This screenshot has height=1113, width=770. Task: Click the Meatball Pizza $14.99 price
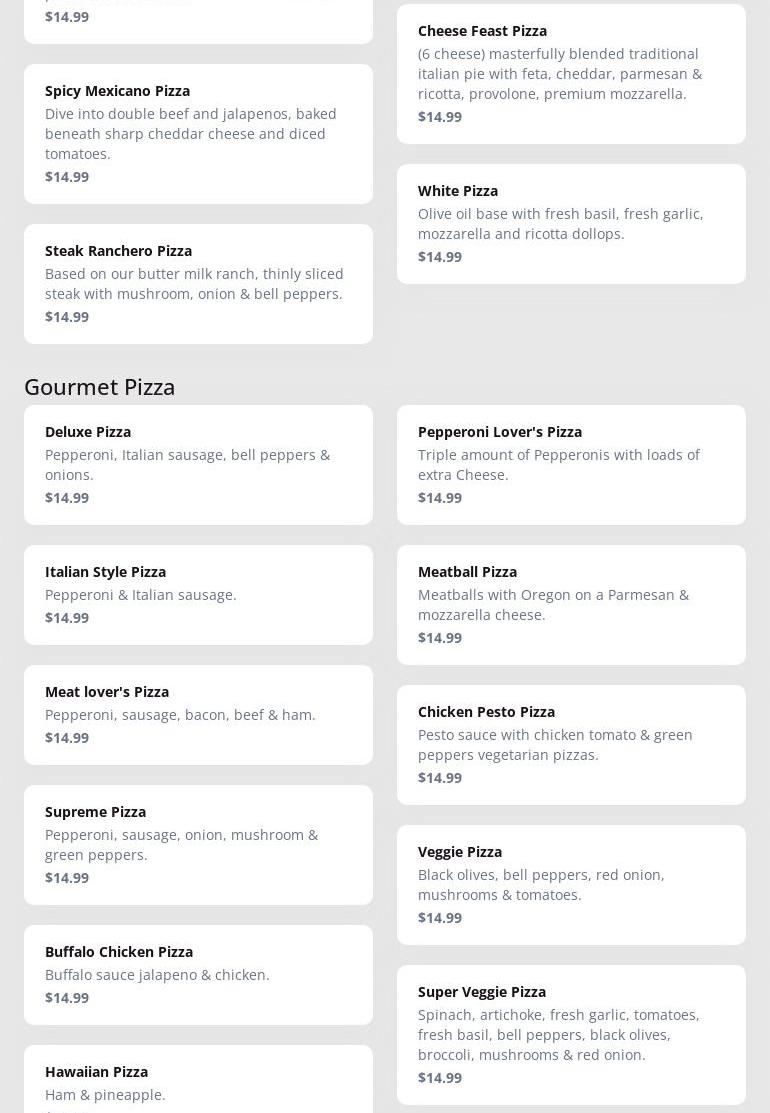[440, 638]
